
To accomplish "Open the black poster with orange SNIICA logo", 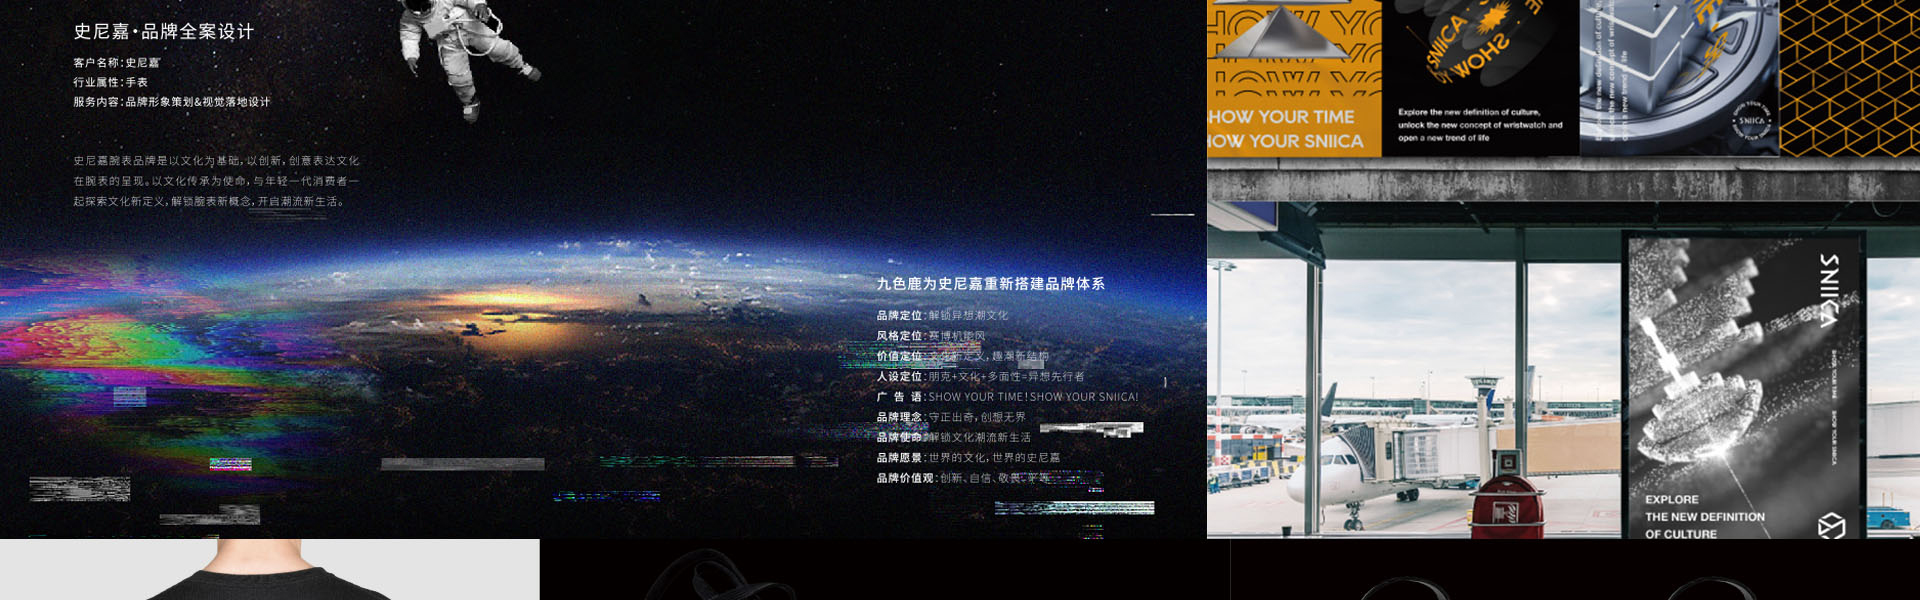I will (1480, 78).
